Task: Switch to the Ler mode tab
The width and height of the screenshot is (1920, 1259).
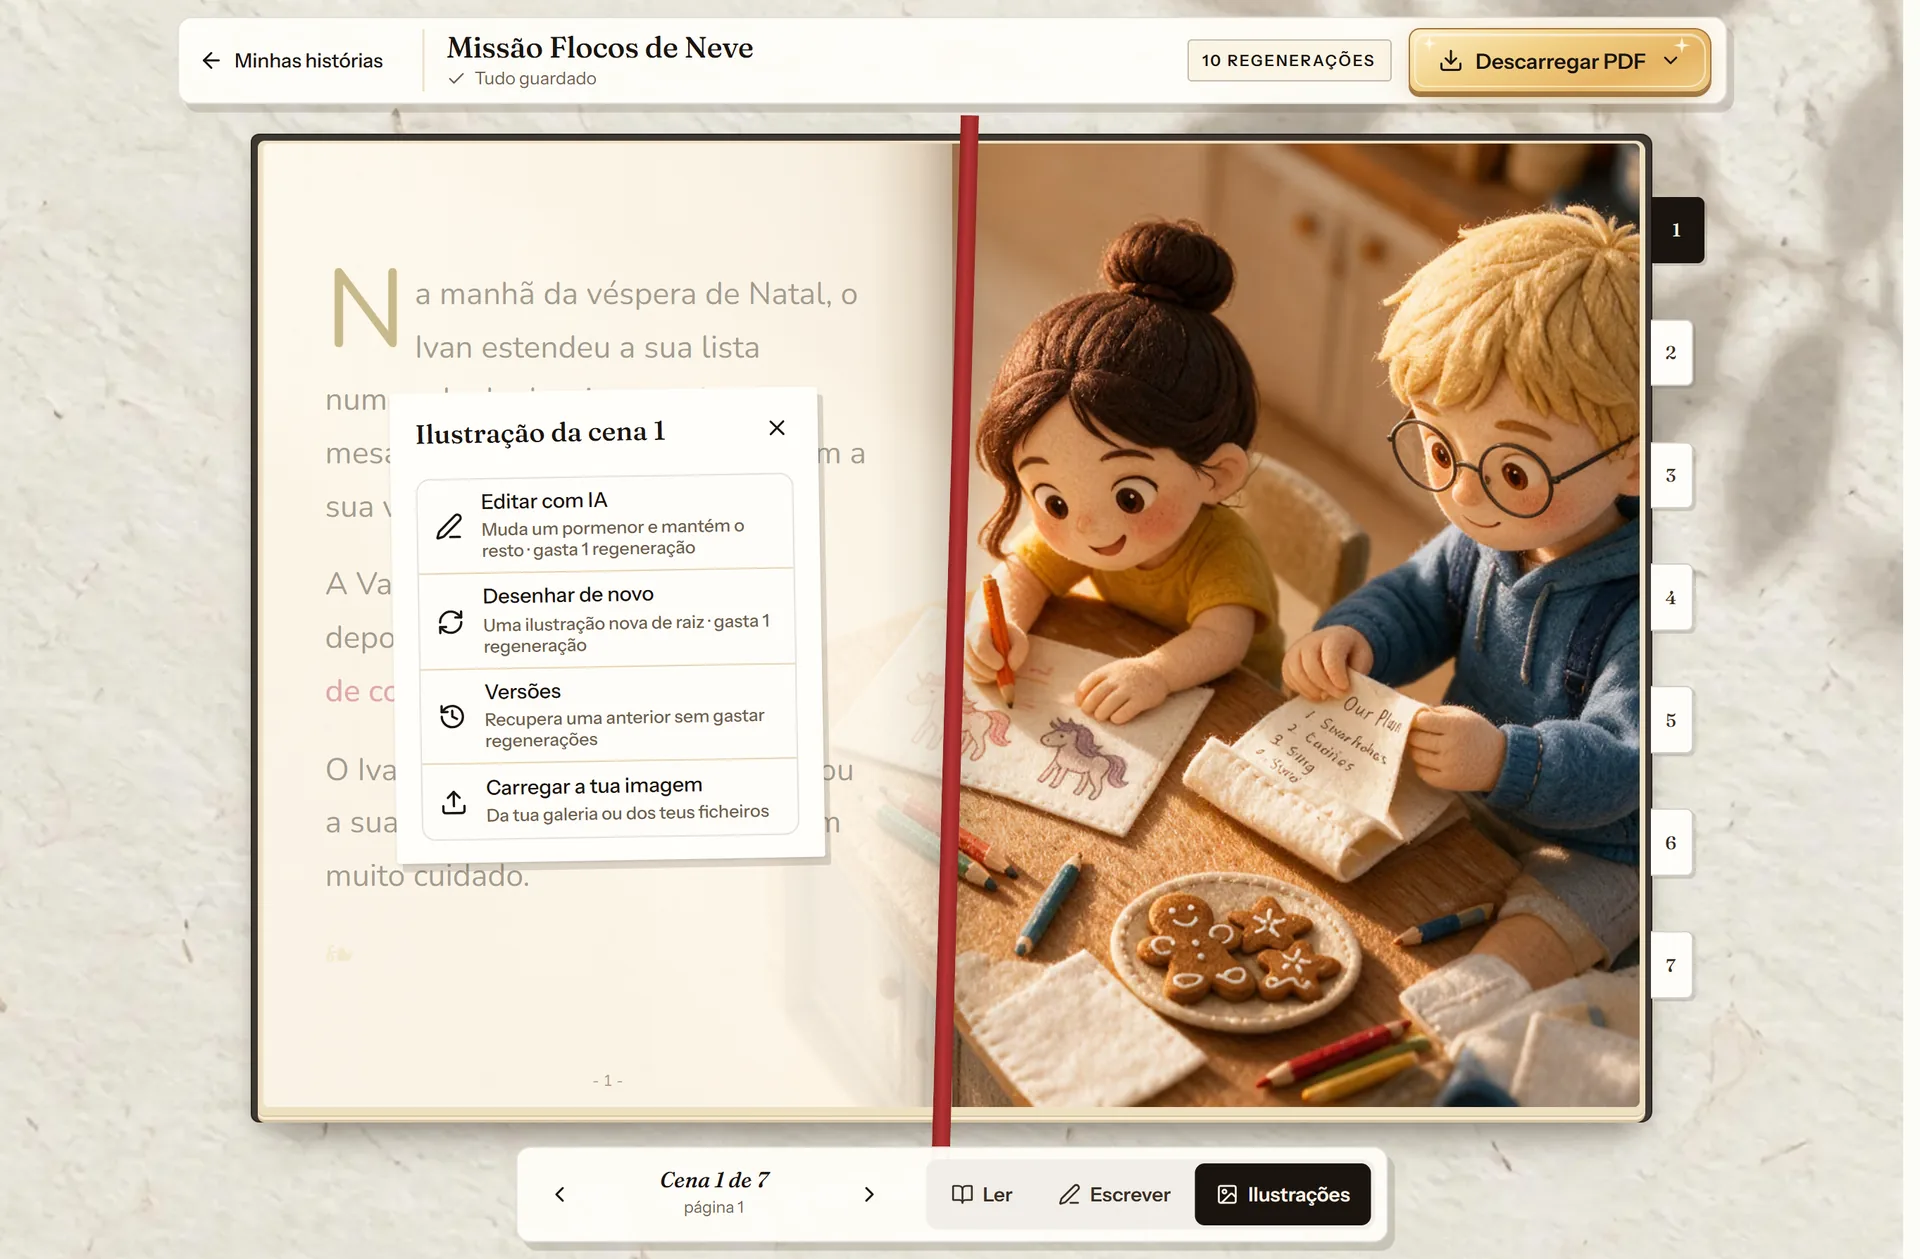Action: [x=982, y=1194]
